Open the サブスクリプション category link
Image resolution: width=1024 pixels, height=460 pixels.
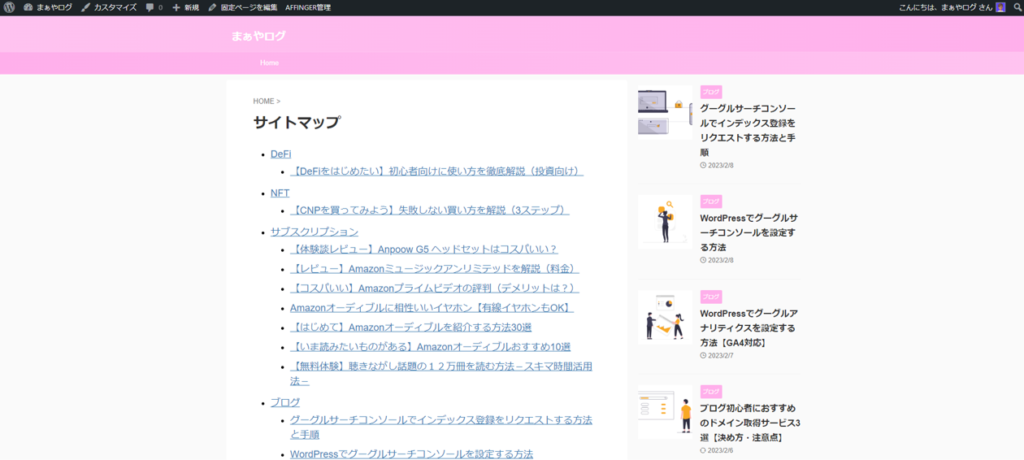point(314,232)
